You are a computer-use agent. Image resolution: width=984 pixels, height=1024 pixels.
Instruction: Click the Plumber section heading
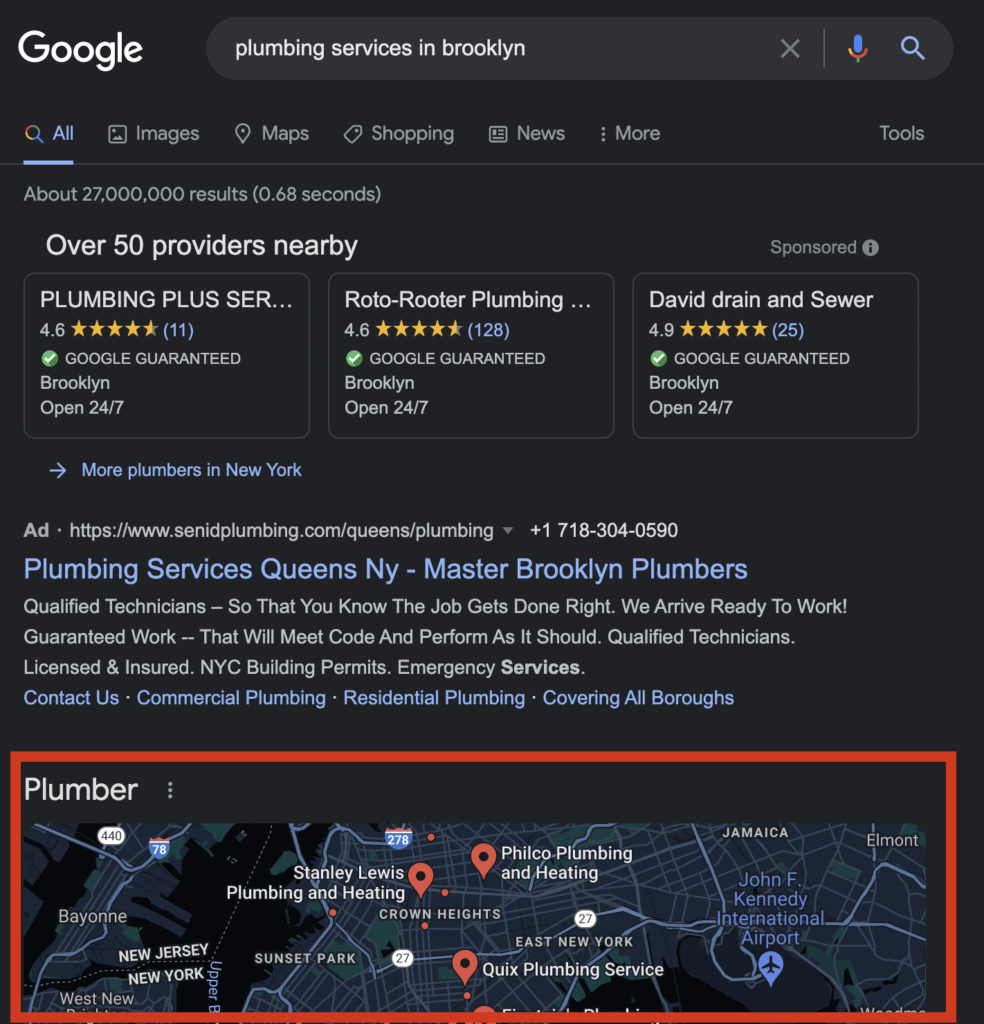(x=80, y=790)
